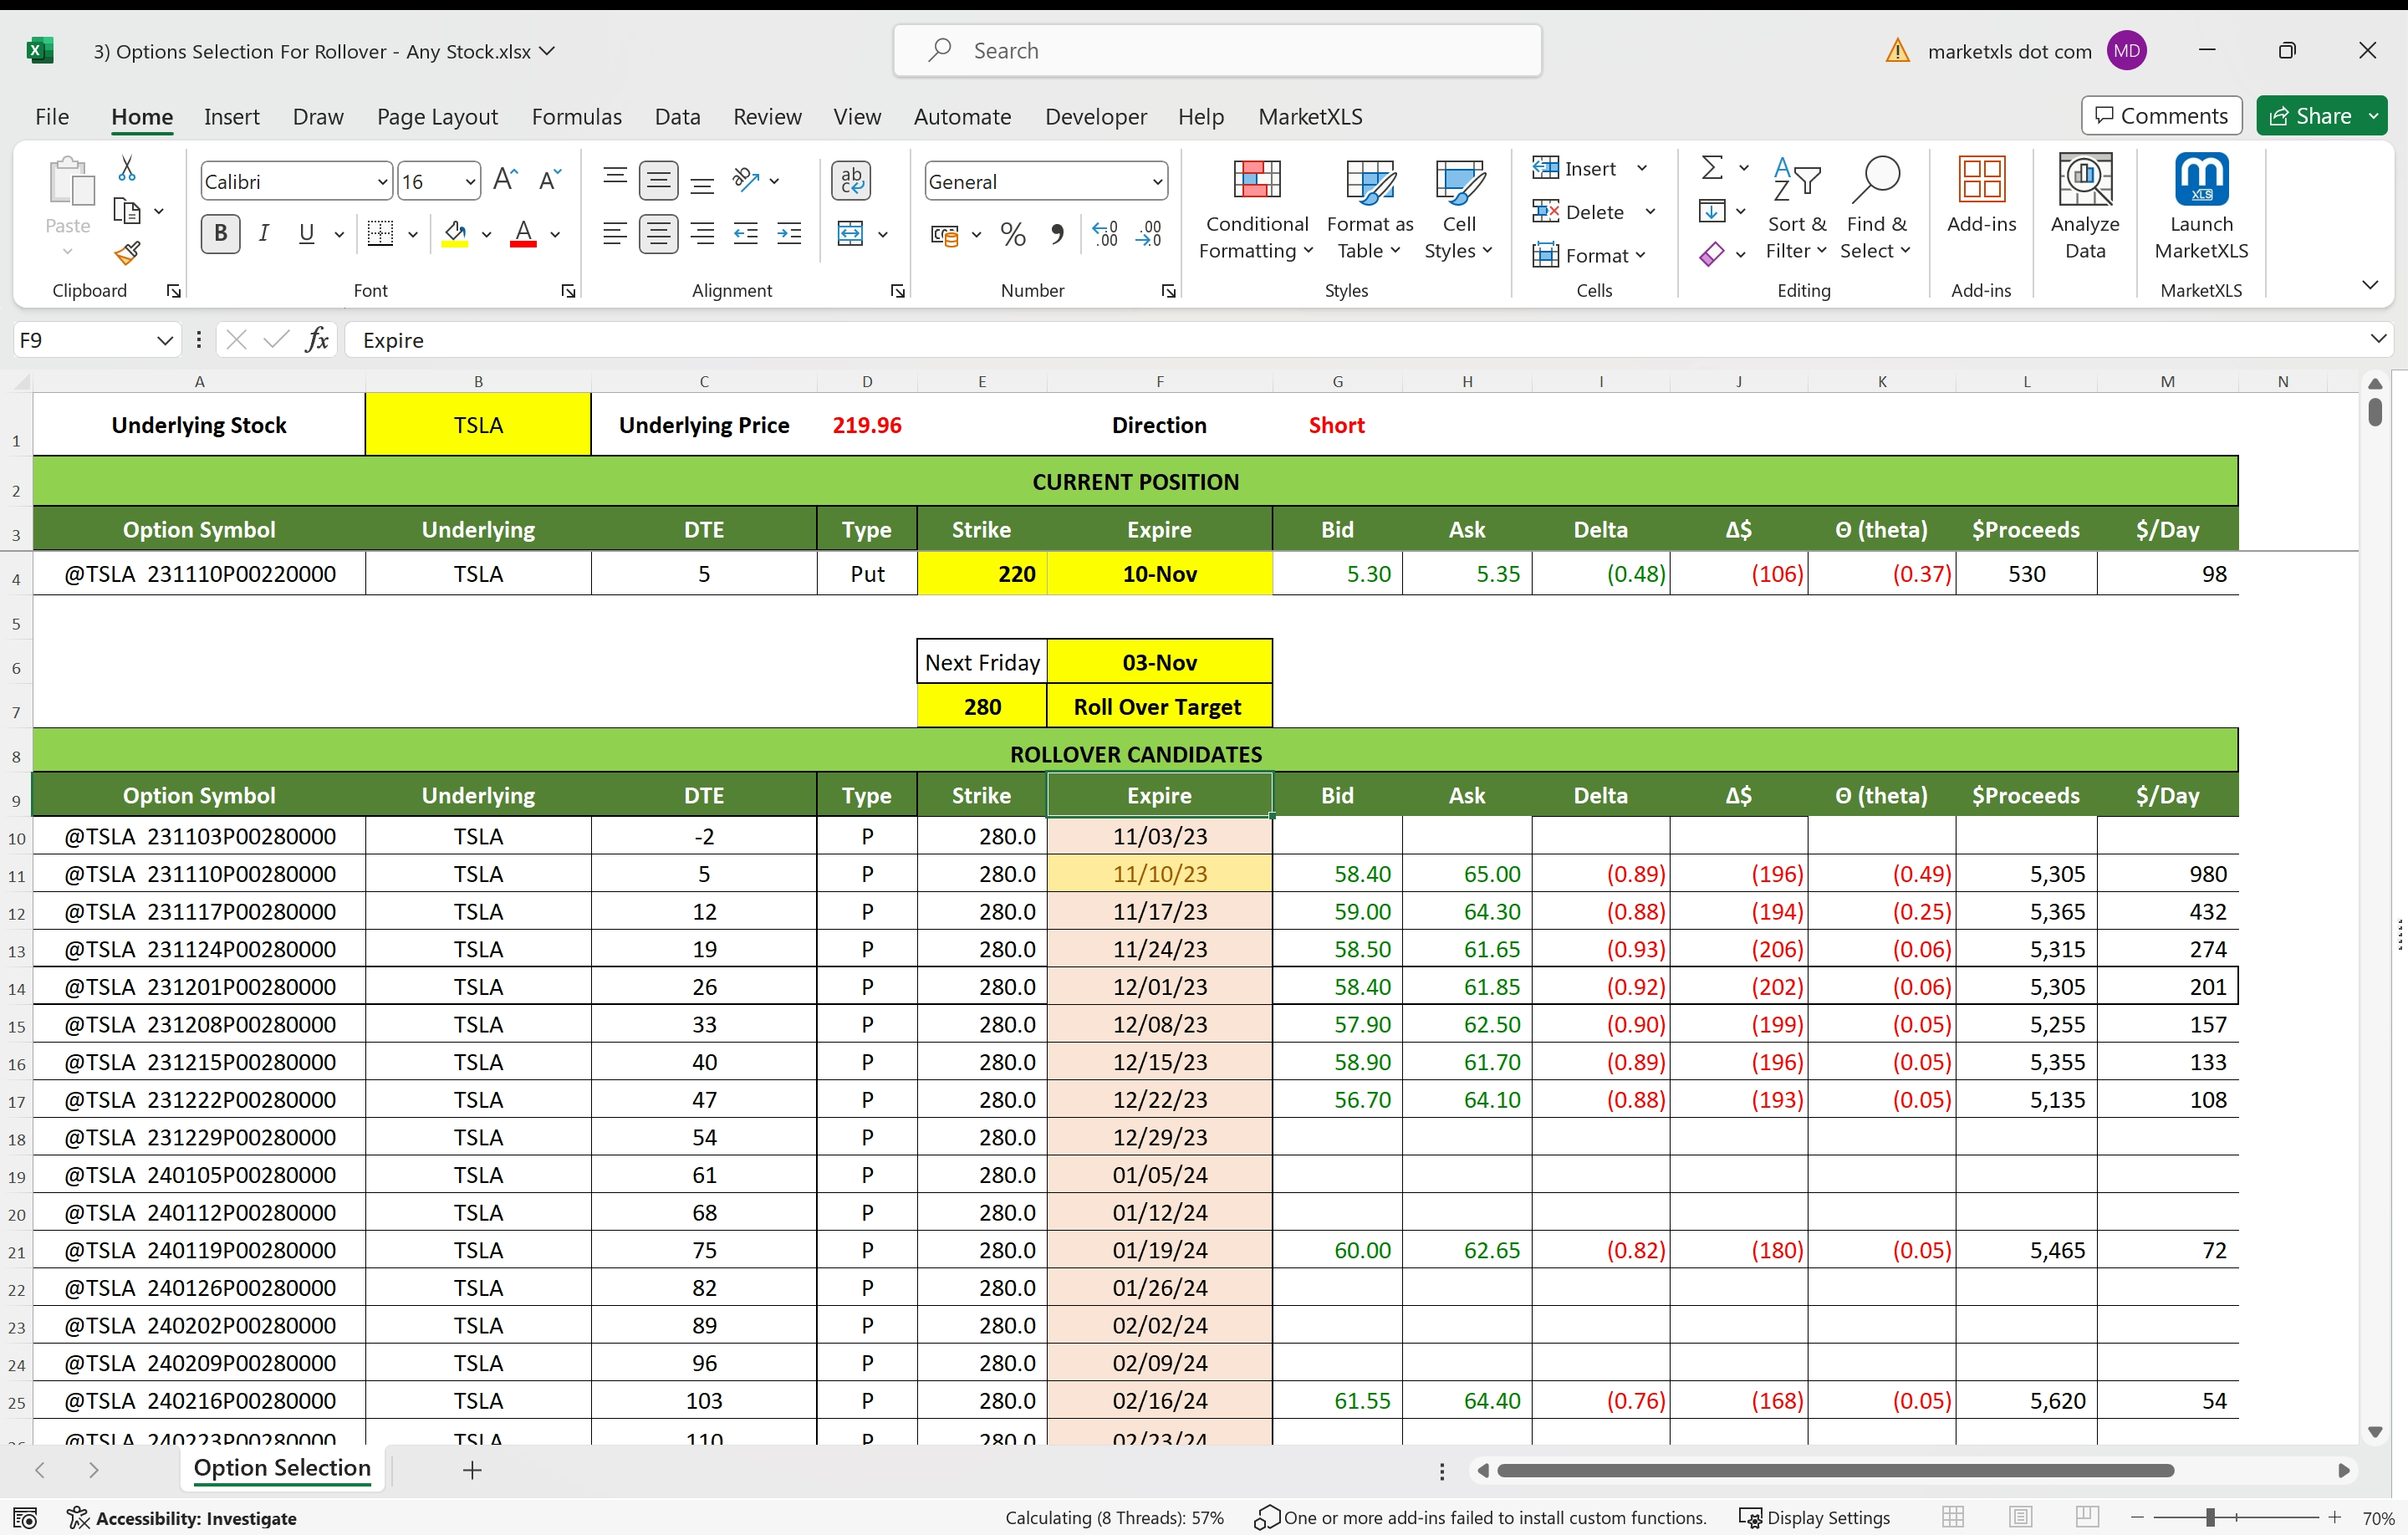This screenshot has height=1535, width=2408.
Task: Click the AutoSum sigma icon
Action: pos(1712,167)
